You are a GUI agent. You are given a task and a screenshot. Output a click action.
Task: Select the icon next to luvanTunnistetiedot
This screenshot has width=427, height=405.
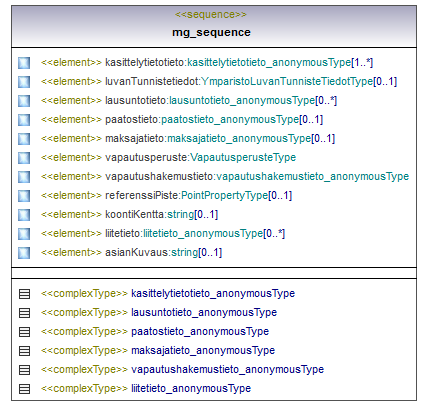click(x=24, y=82)
